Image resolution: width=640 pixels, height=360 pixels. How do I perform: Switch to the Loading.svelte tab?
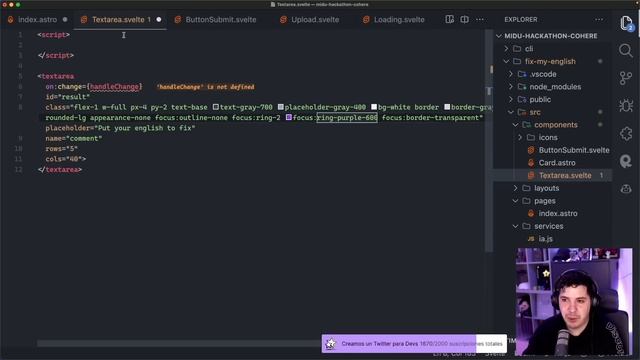(x=399, y=20)
